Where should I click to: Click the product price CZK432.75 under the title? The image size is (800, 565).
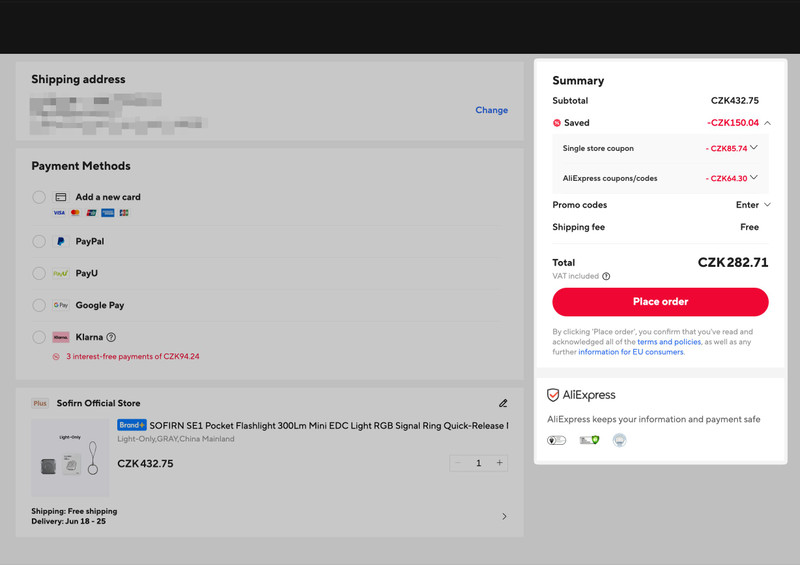tap(145, 464)
